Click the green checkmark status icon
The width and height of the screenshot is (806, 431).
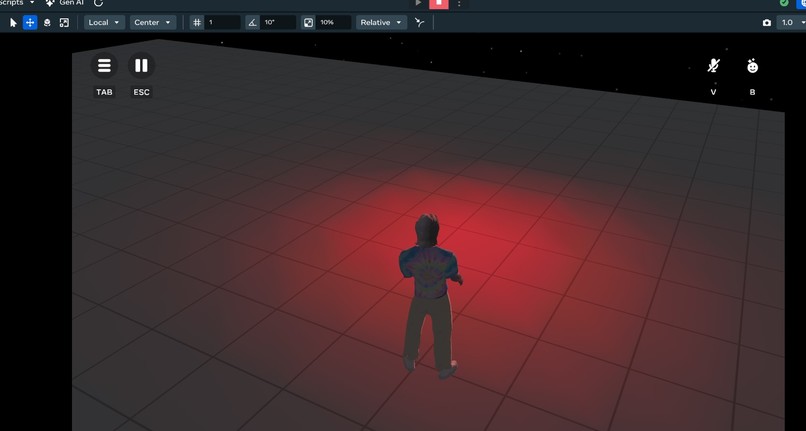[784, 3]
